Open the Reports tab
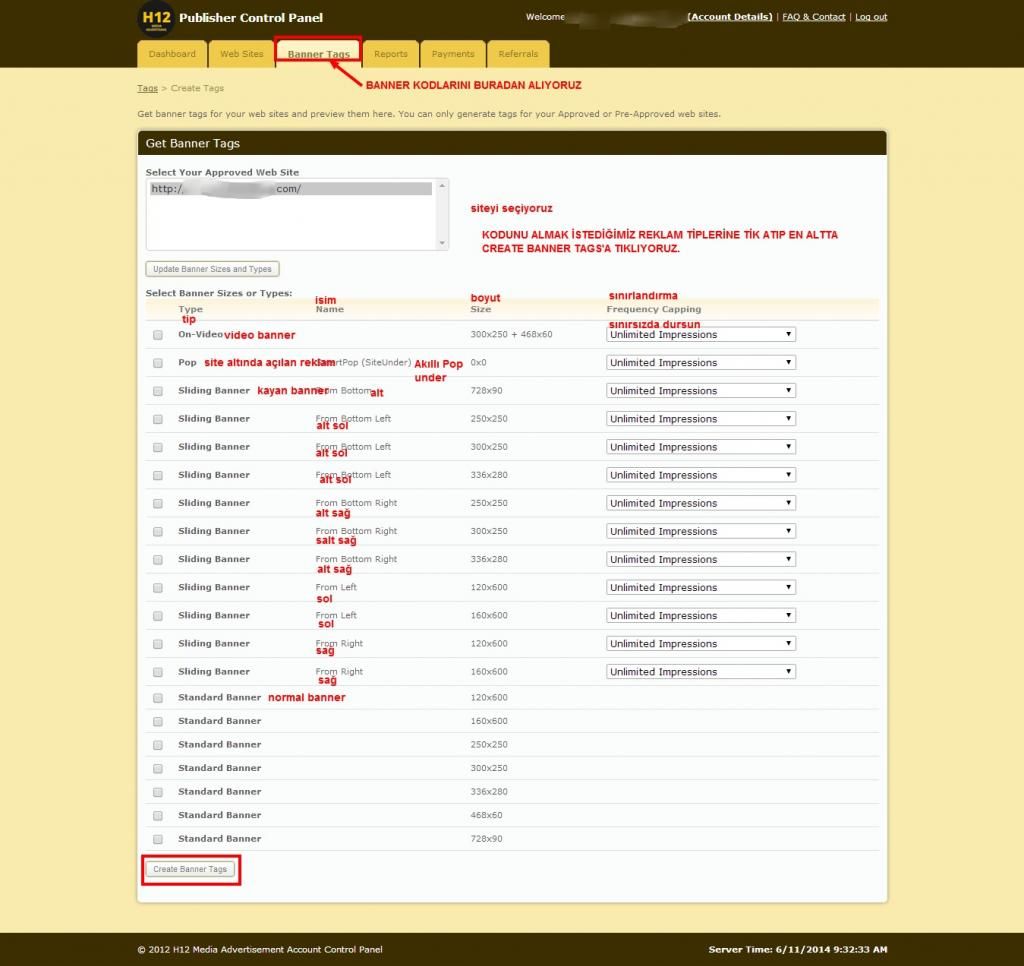The height and width of the screenshot is (966, 1024). [x=391, y=54]
